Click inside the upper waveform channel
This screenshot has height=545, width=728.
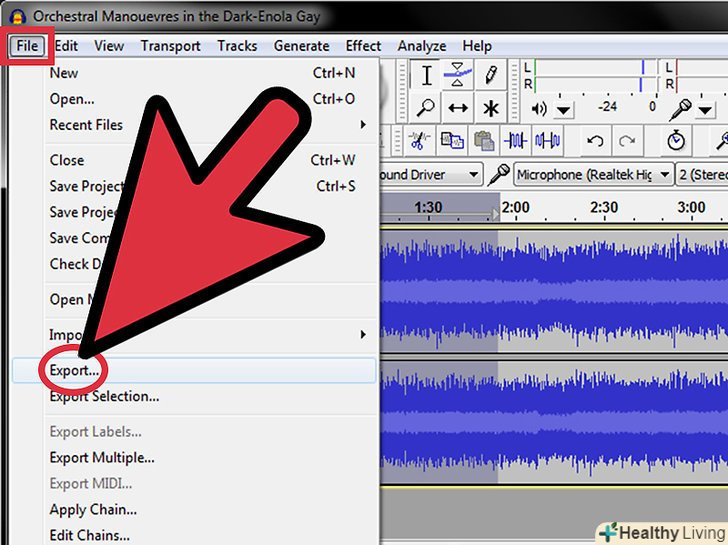554,292
